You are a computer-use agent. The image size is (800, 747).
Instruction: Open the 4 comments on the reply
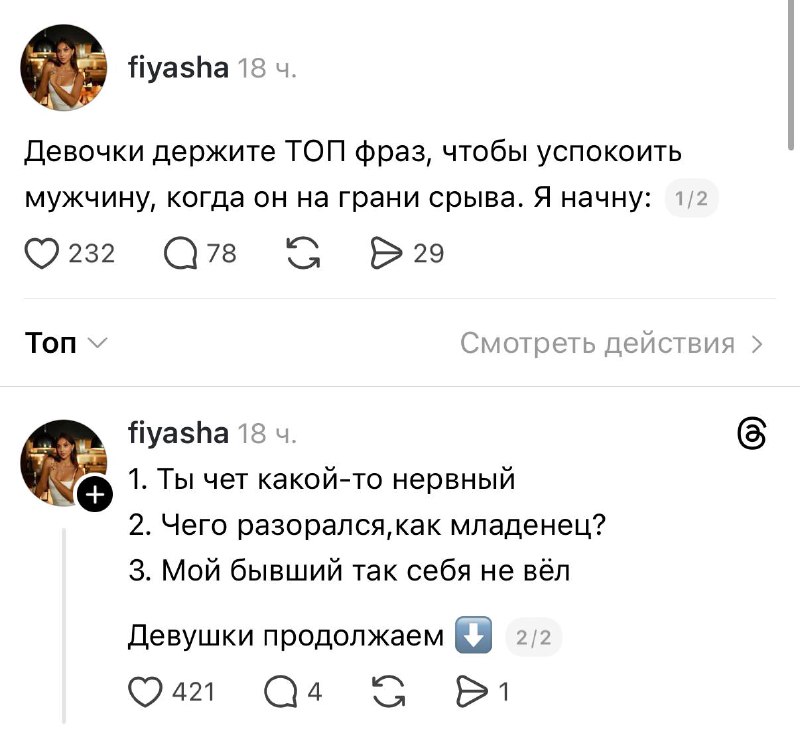[x=279, y=691]
